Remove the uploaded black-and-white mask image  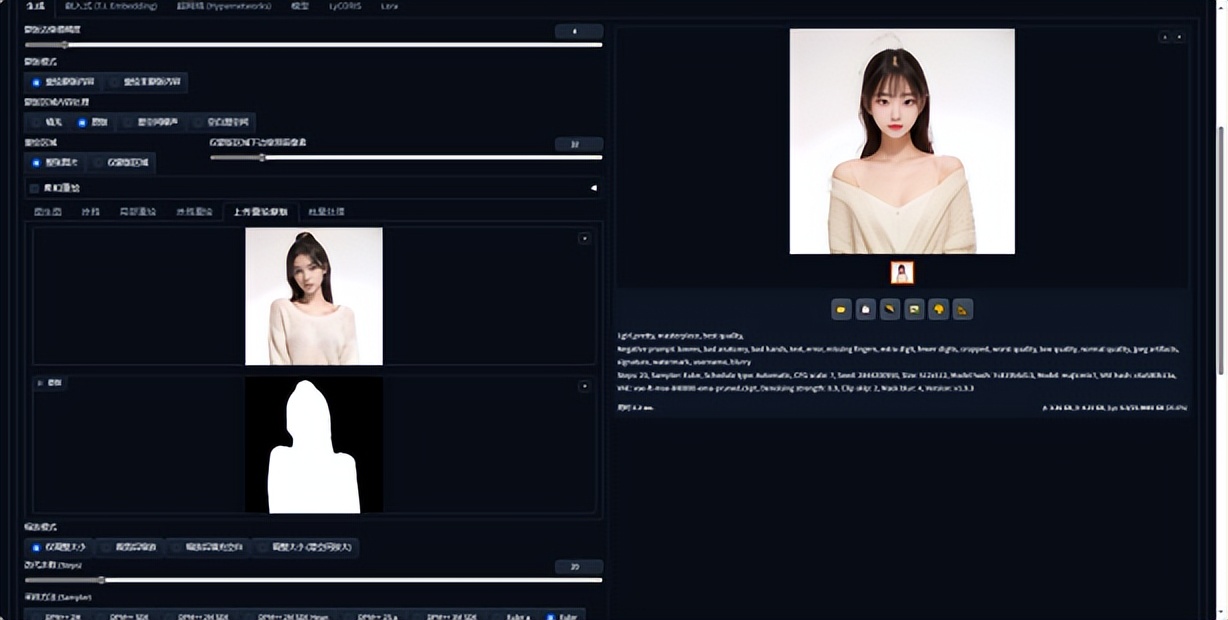pyautogui.click(x=584, y=386)
